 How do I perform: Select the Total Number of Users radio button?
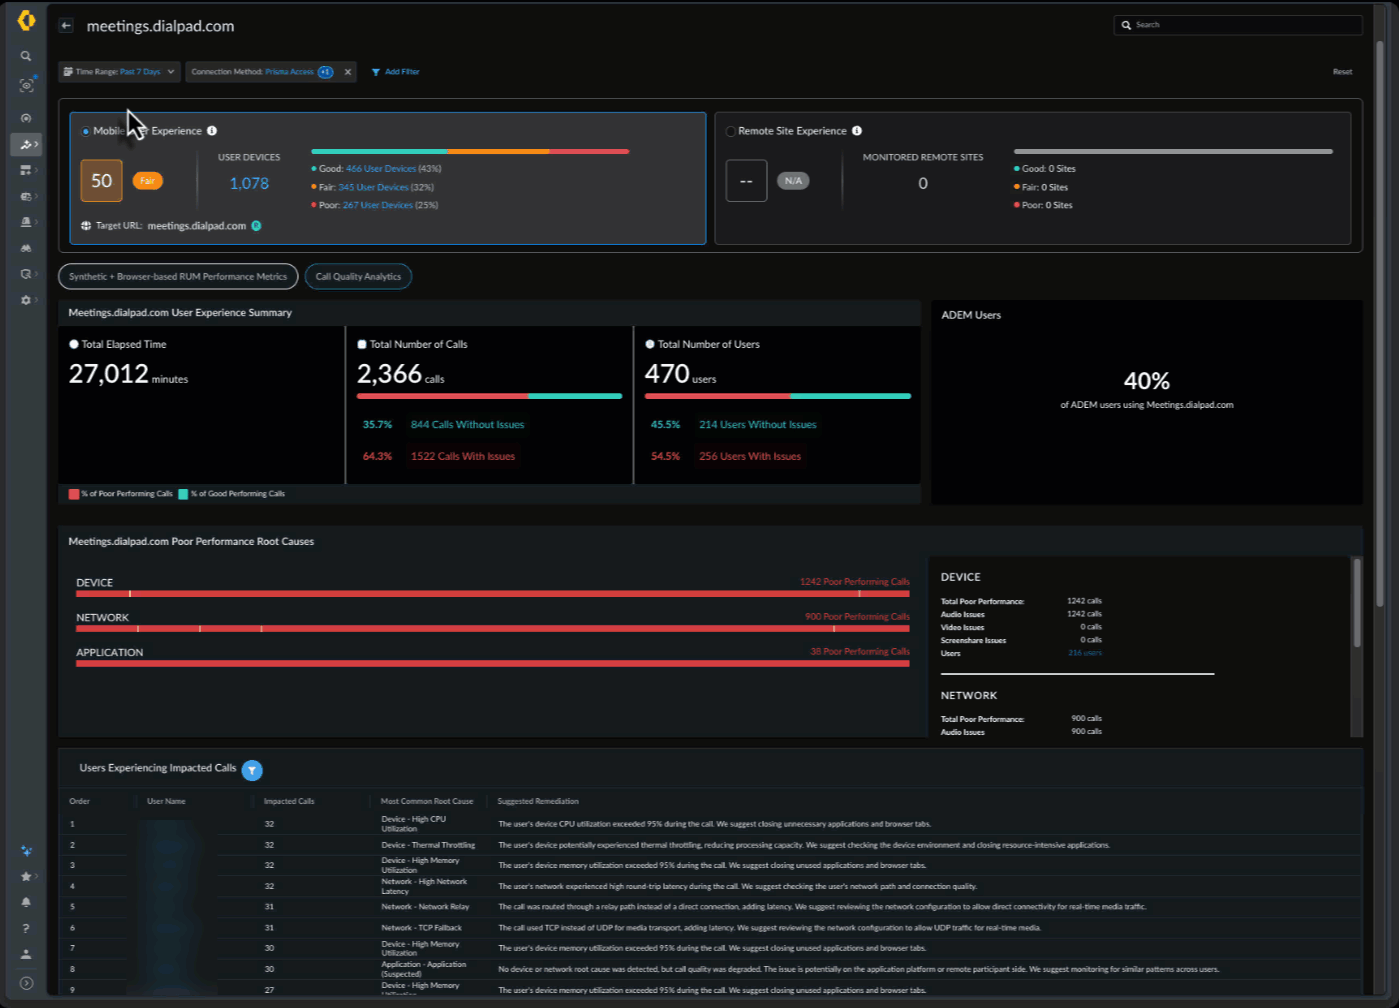coord(650,344)
